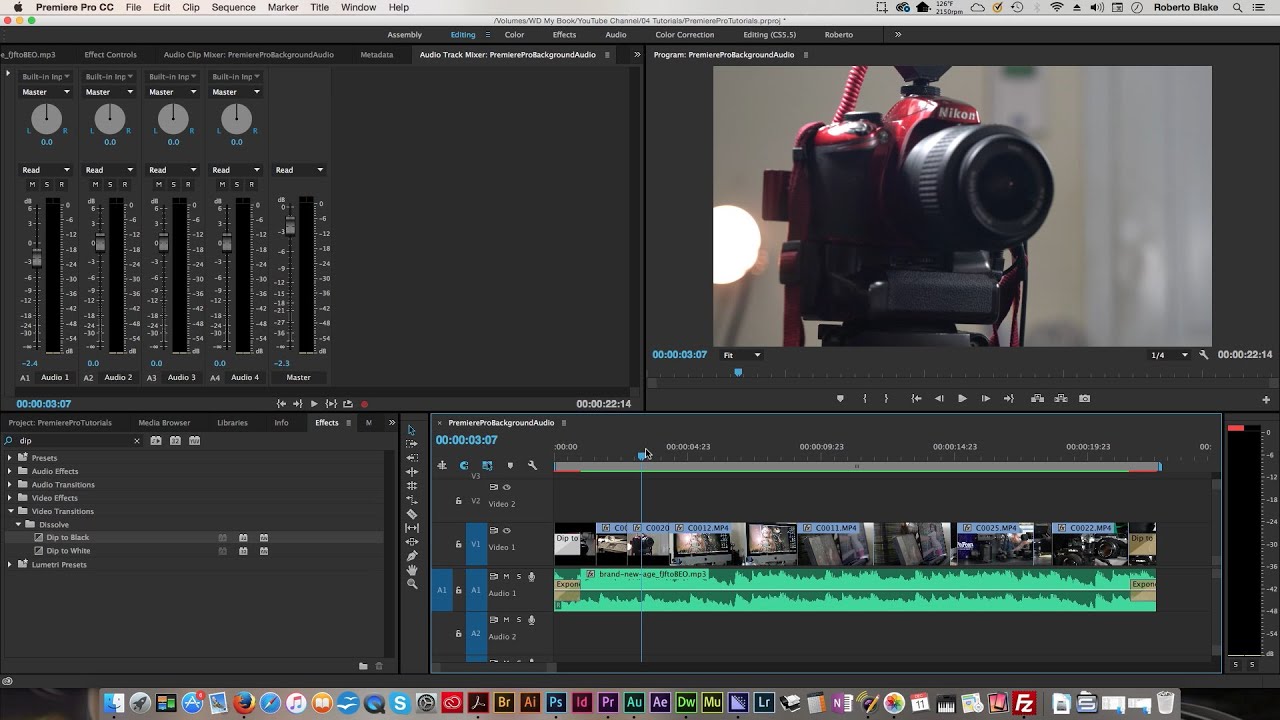Open the Effect Controls tab
The width and height of the screenshot is (1280, 720).
tap(110, 55)
